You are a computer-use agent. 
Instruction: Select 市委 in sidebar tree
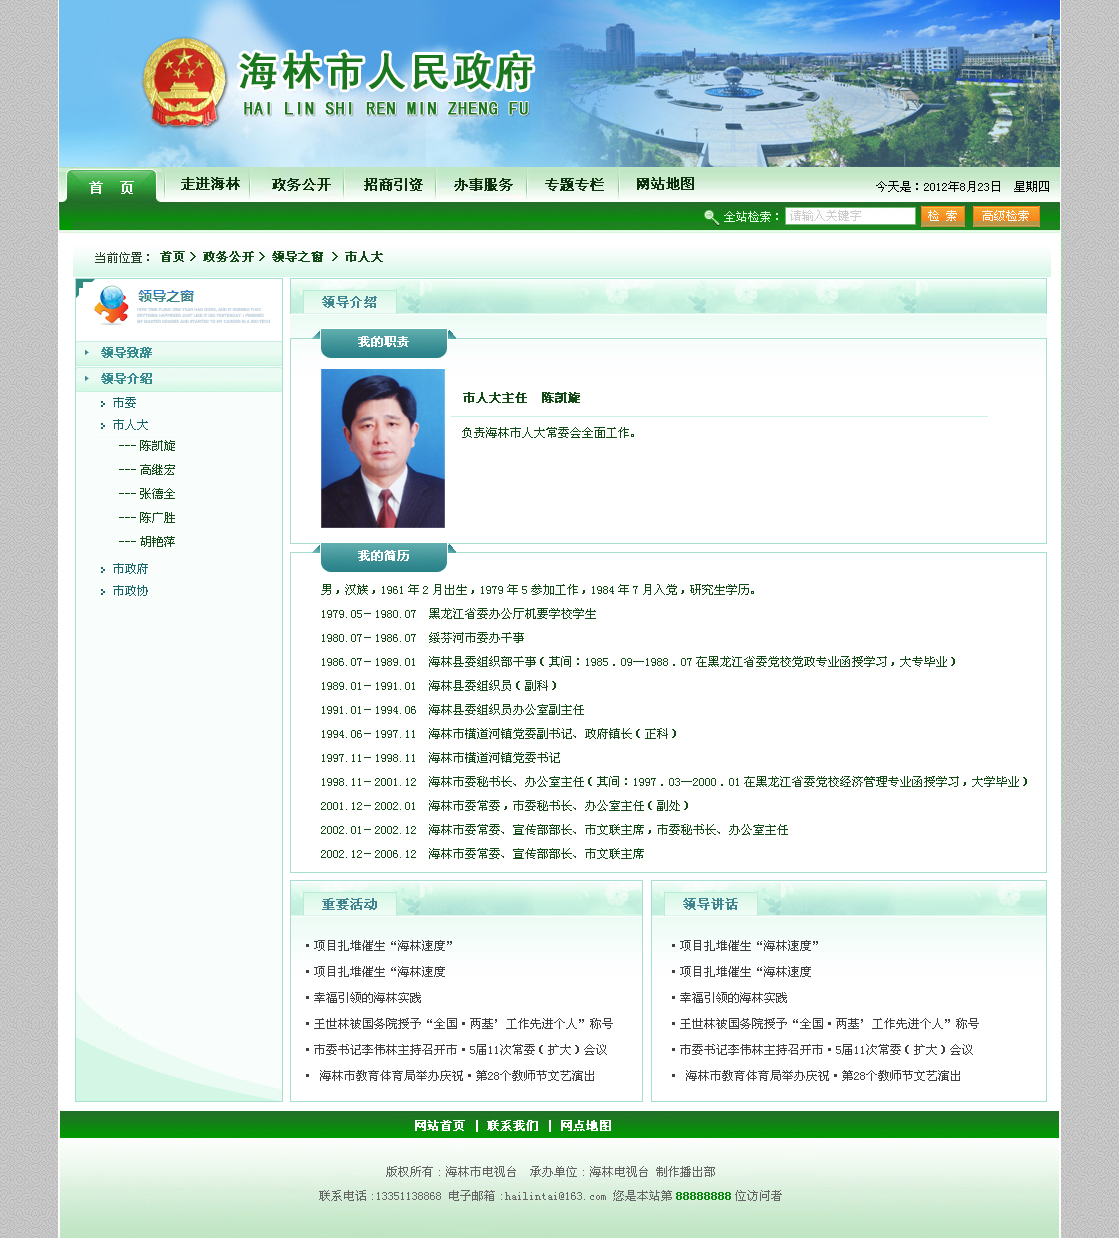(124, 403)
